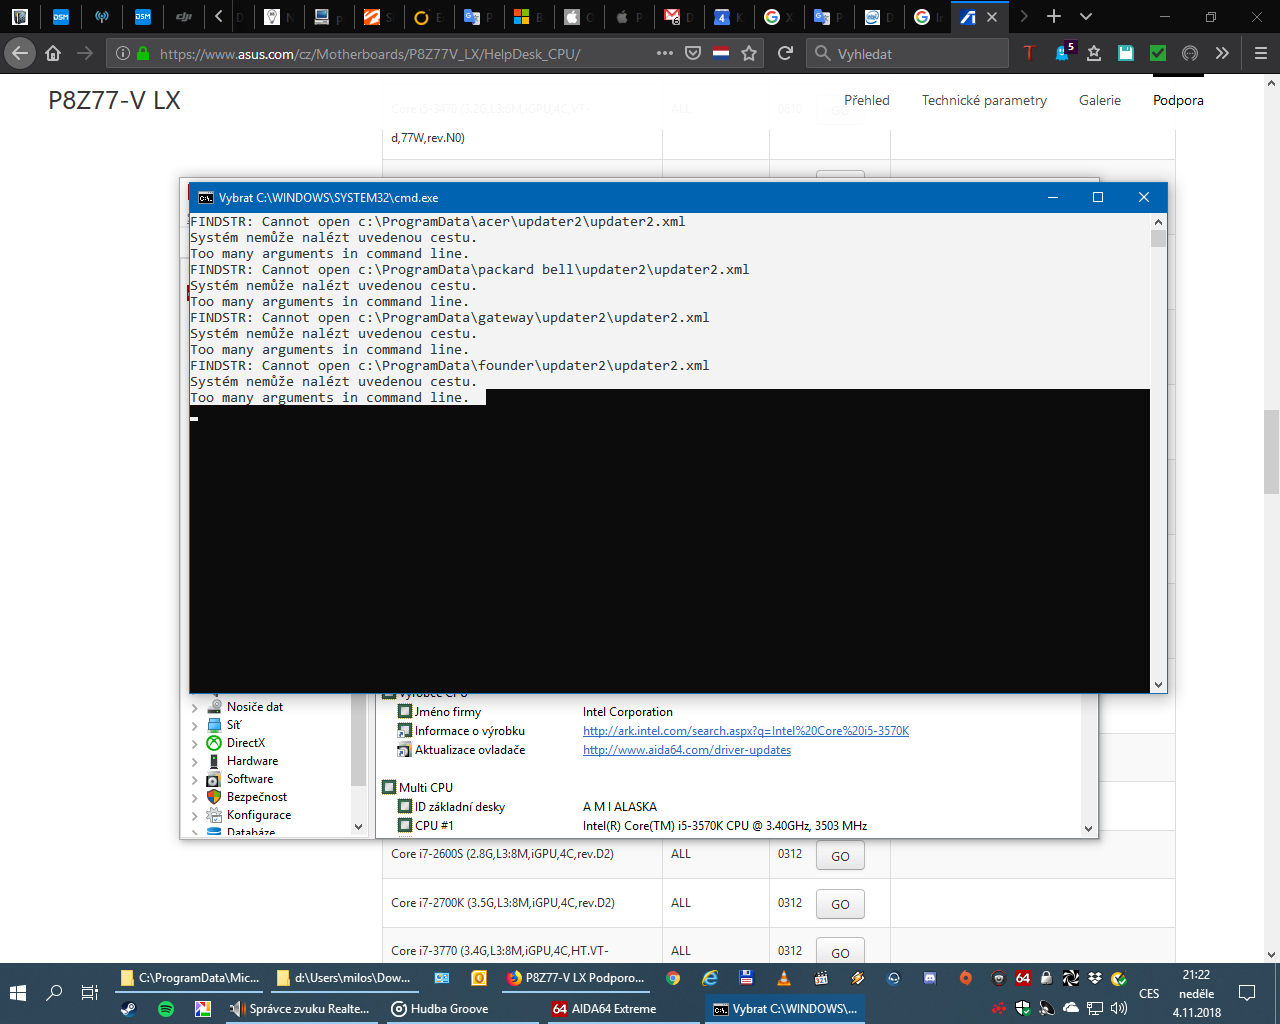Switch to the Technické parametry tab

click(x=984, y=100)
